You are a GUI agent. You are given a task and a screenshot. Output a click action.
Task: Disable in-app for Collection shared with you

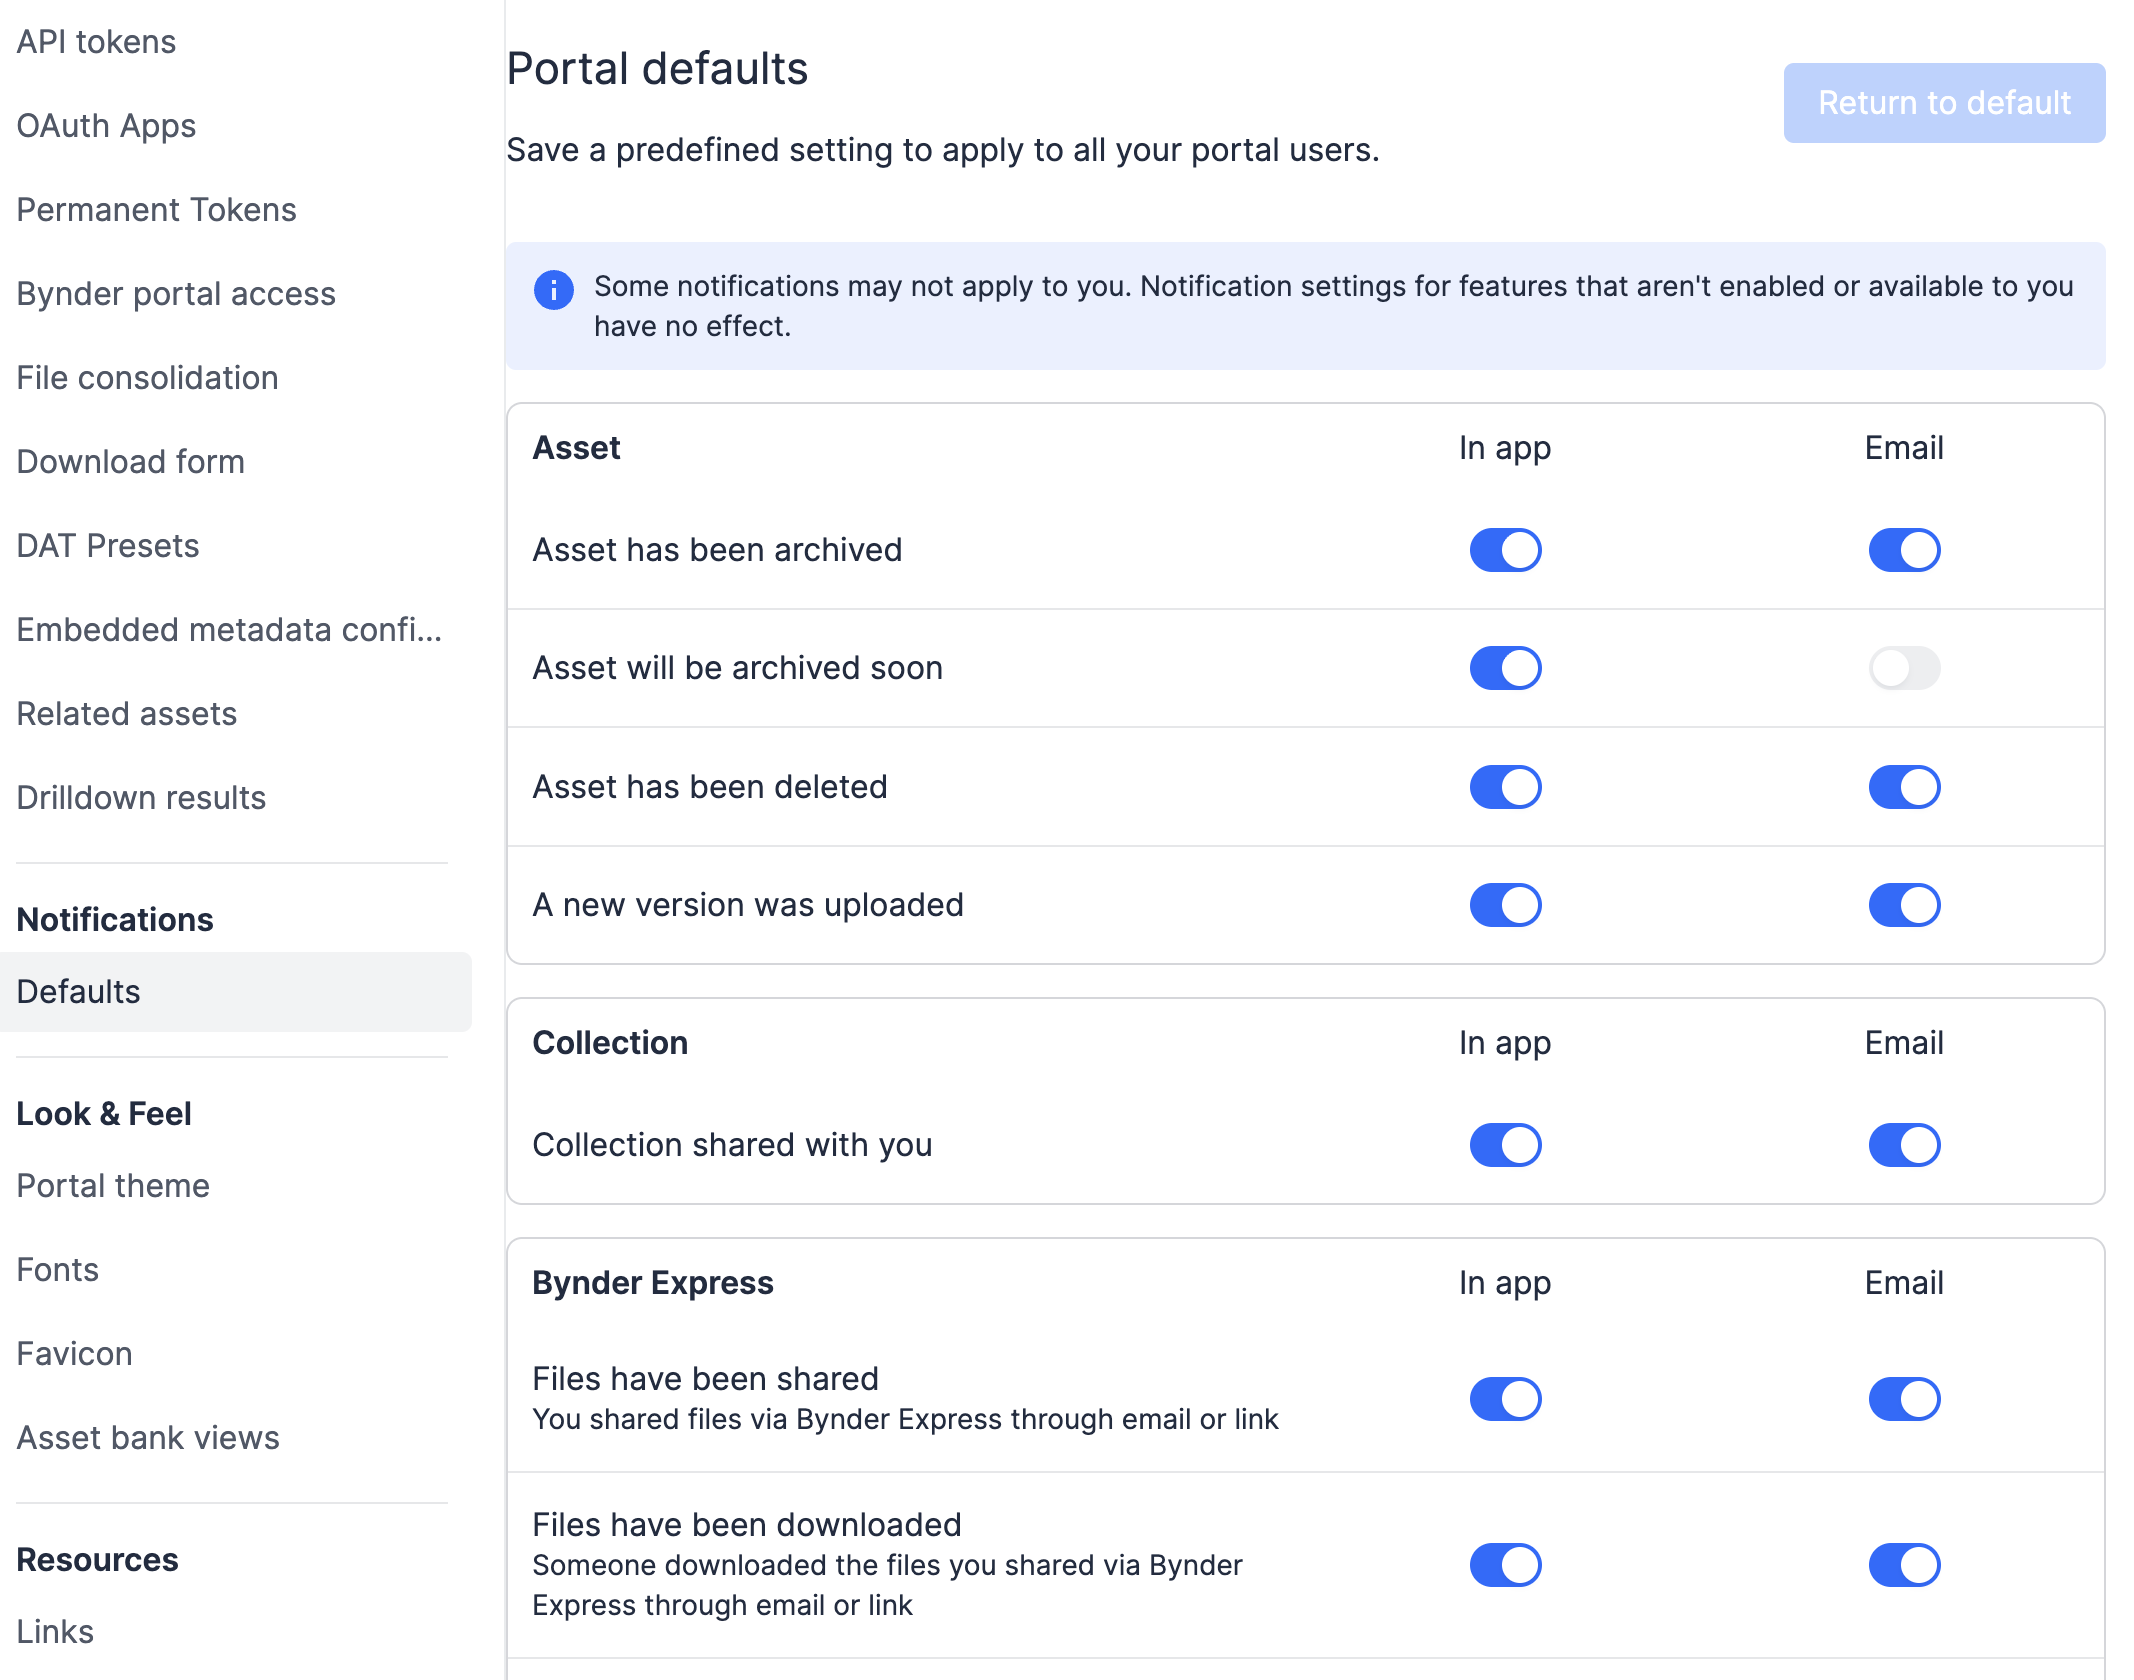tap(1505, 1145)
